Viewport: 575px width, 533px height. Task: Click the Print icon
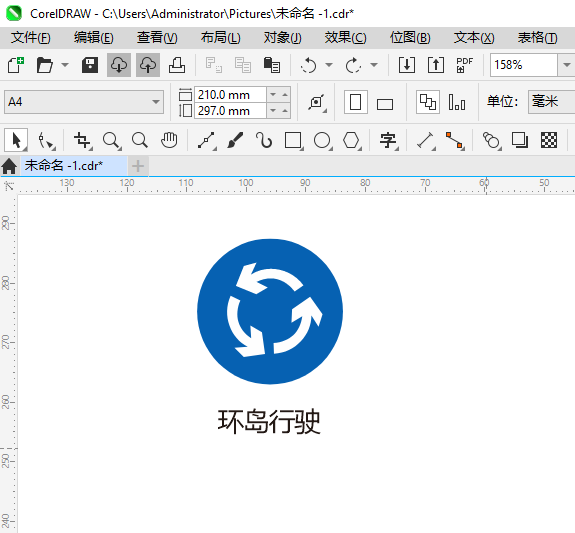point(177,65)
